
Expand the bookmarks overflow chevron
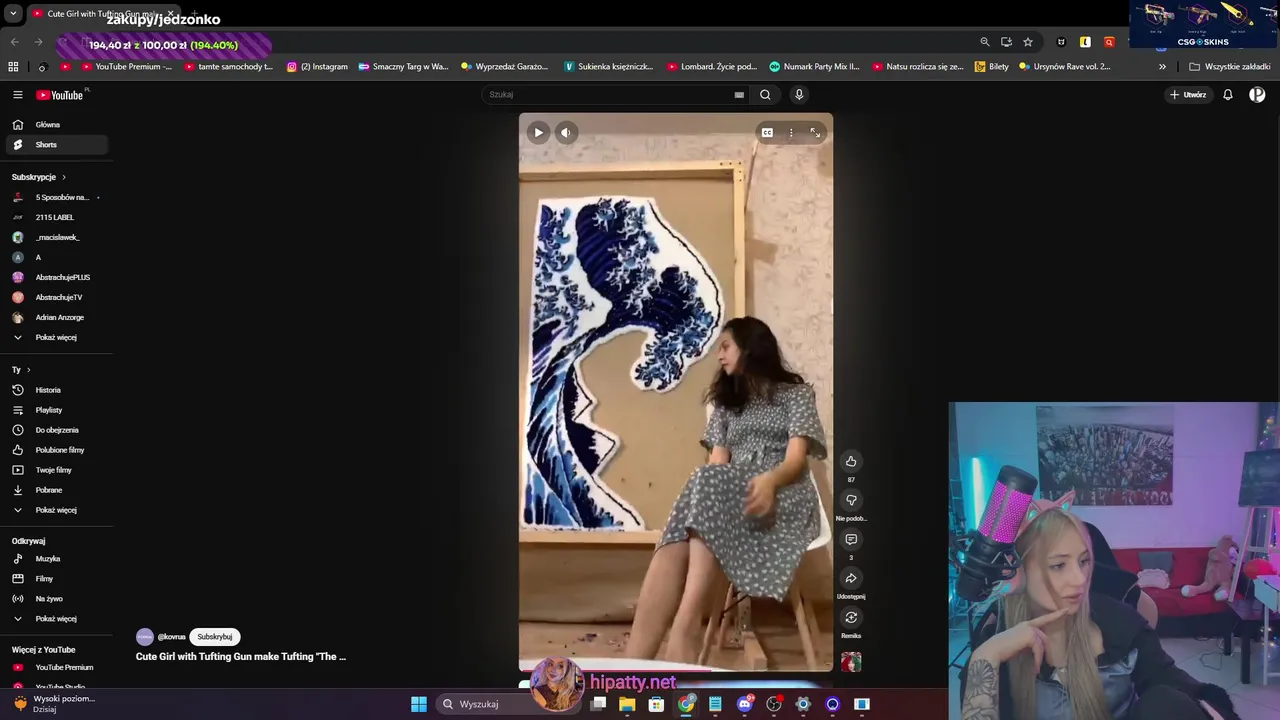tap(1162, 67)
